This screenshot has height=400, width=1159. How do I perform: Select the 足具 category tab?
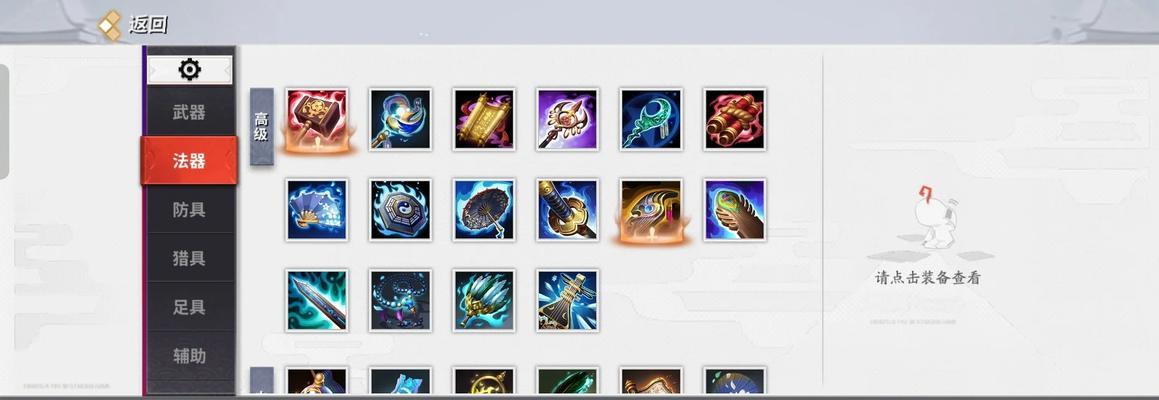coord(189,308)
